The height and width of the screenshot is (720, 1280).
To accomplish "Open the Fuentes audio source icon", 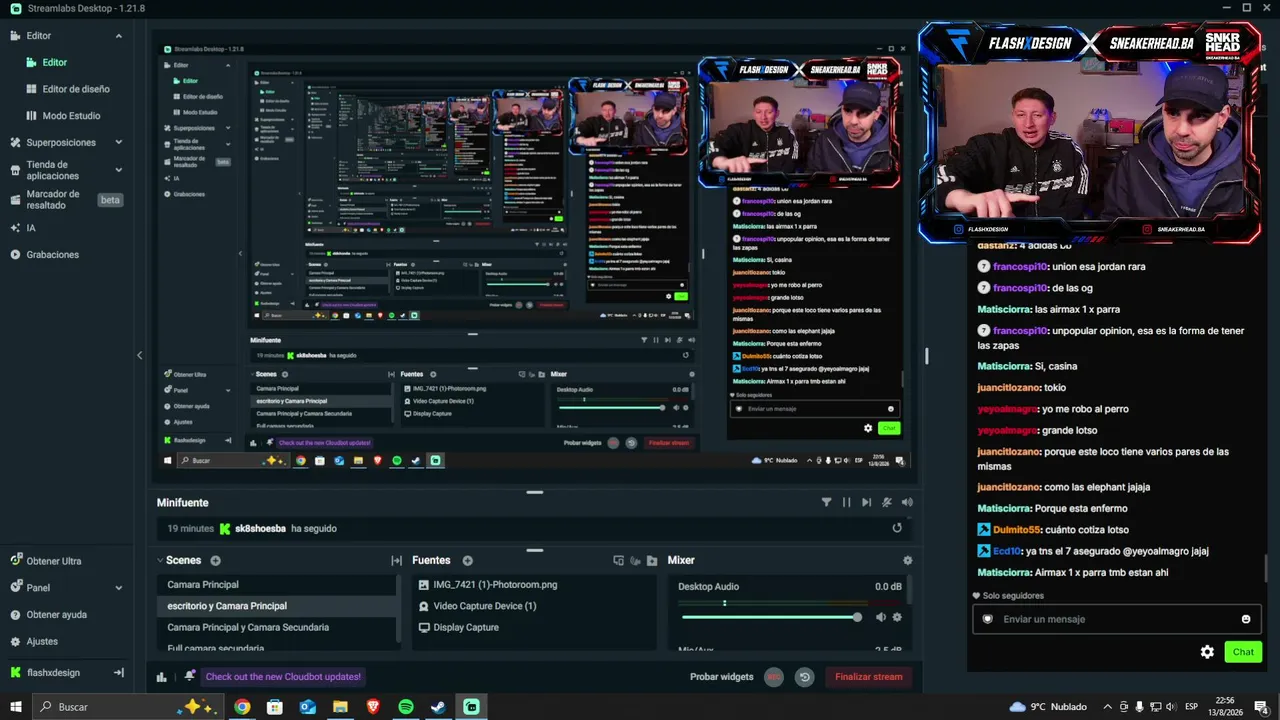I will [635, 561].
